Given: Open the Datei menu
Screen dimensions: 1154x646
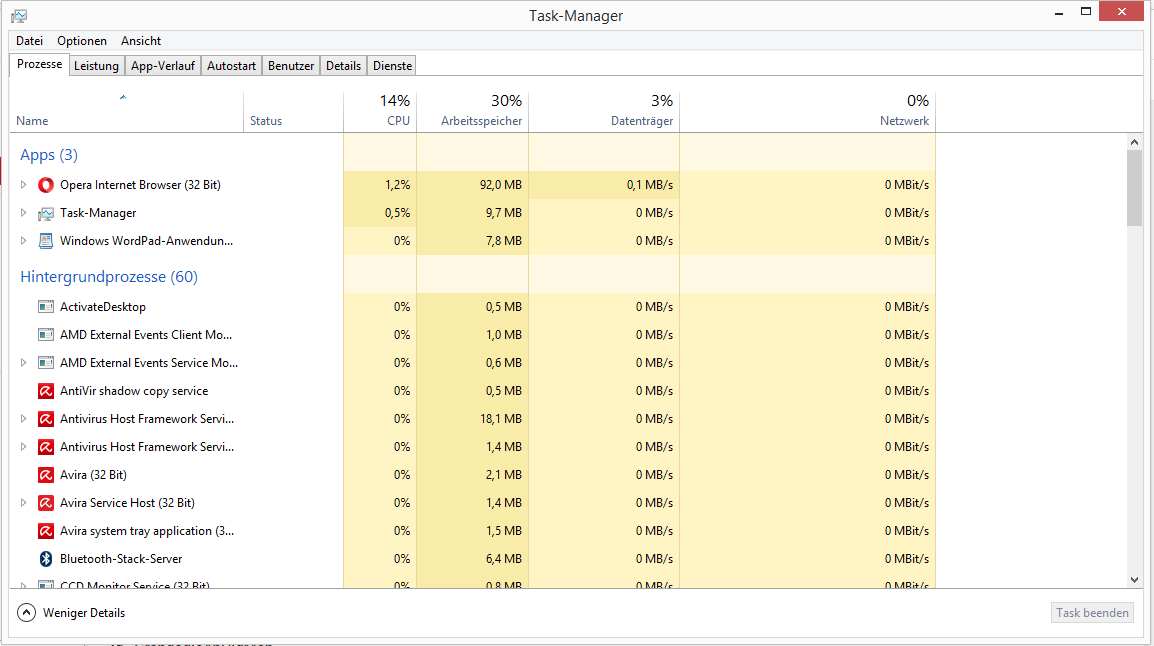Looking at the screenshot, I should [x=29, y=40].
